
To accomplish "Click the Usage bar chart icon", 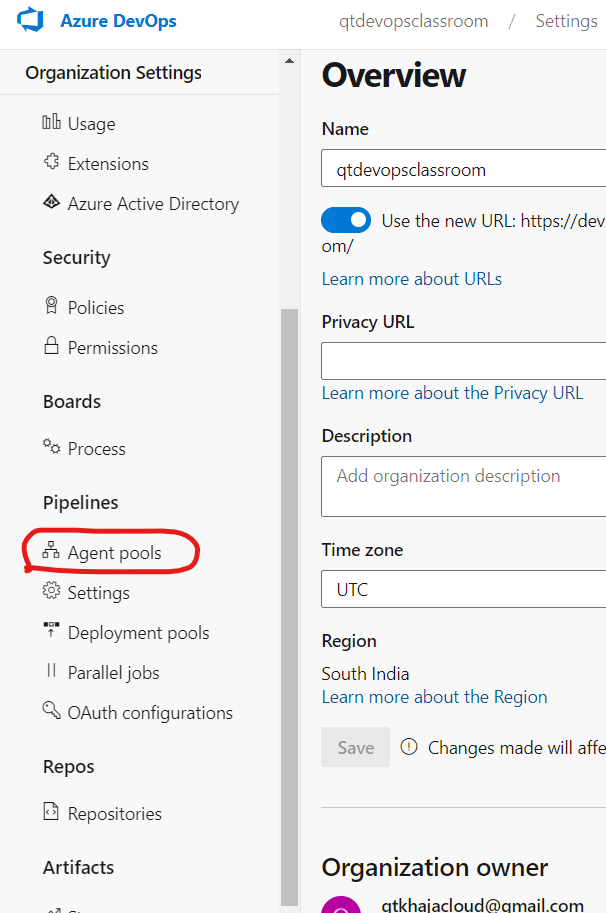I will coord(51,122).
